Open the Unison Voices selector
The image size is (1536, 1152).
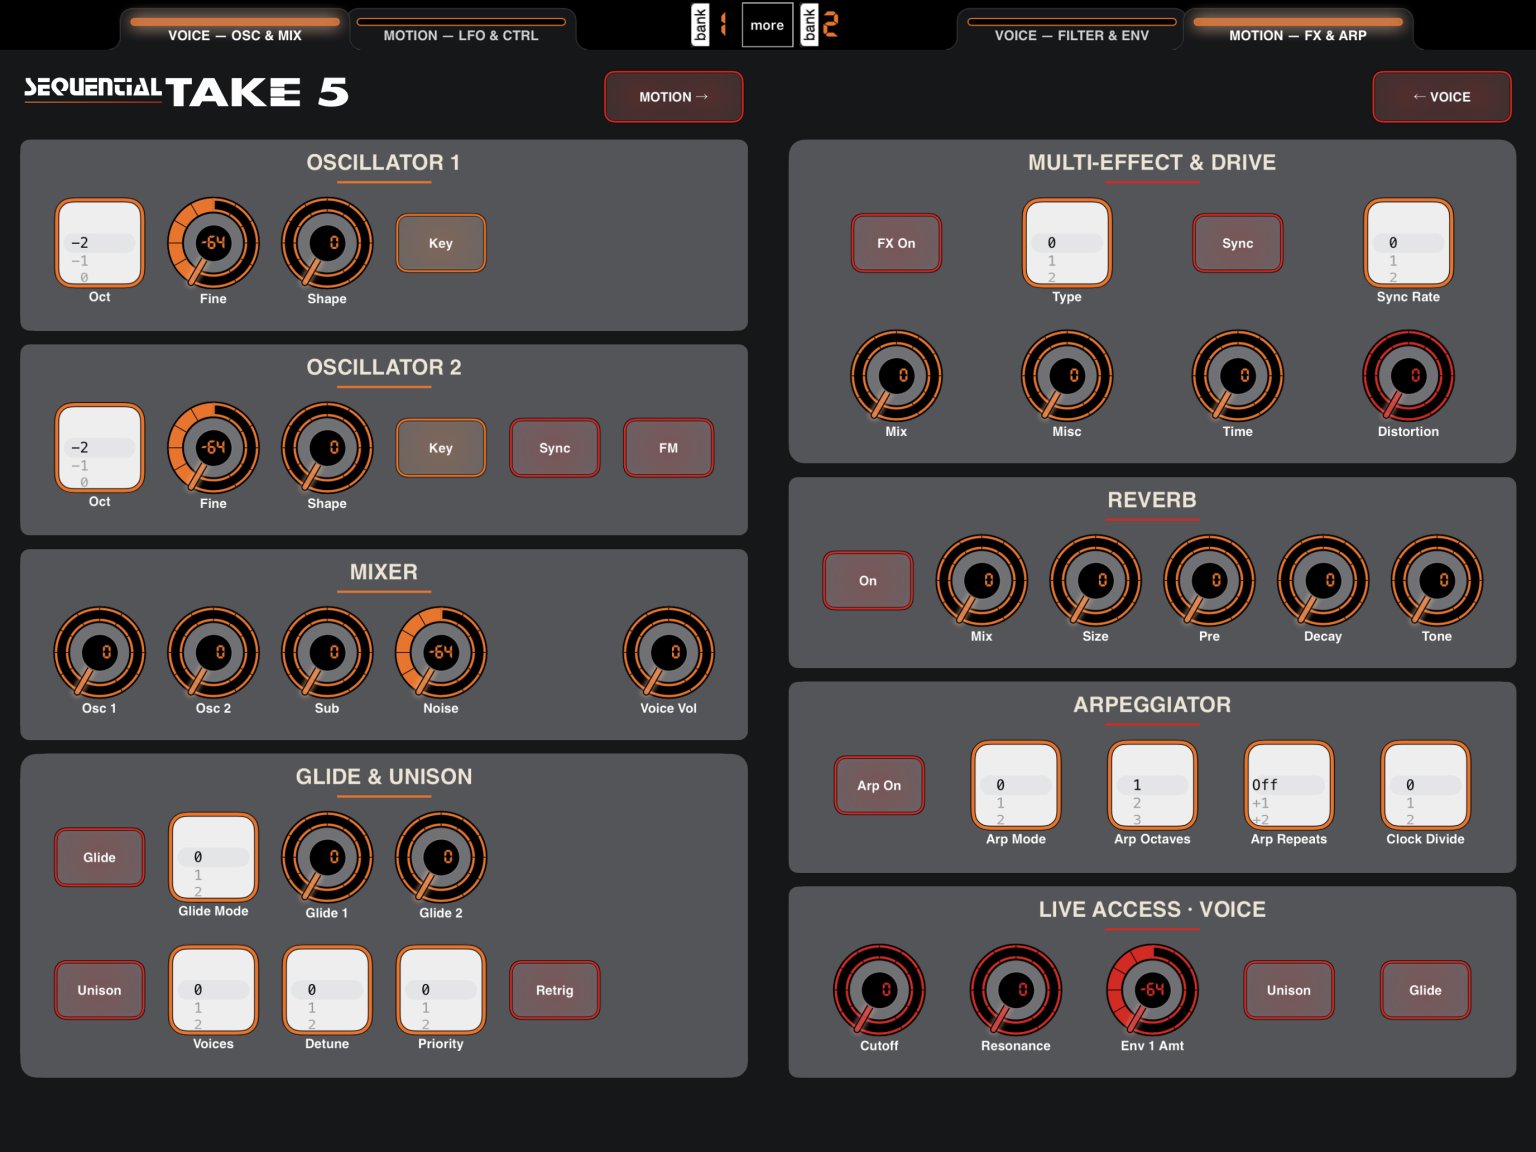(x=213, y=991)
